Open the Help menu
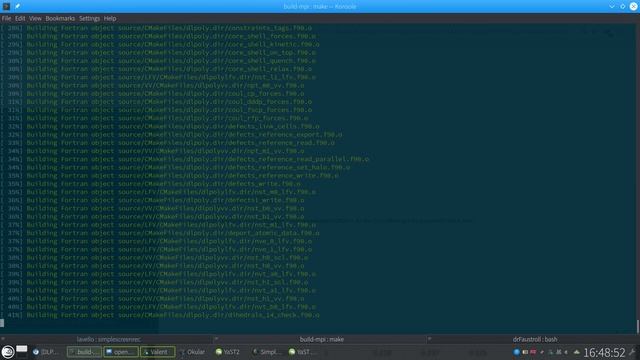 coord(110,18)
